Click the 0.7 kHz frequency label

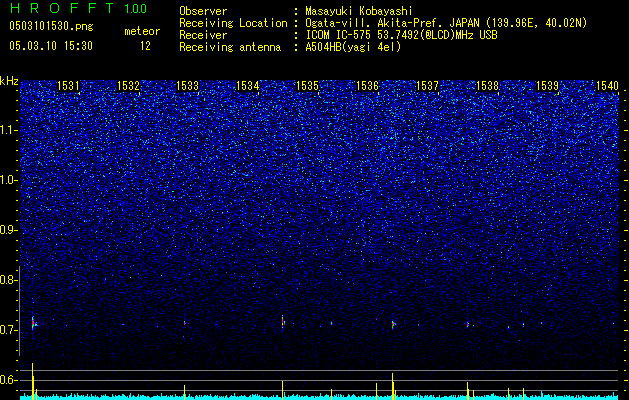click(9, 330)
